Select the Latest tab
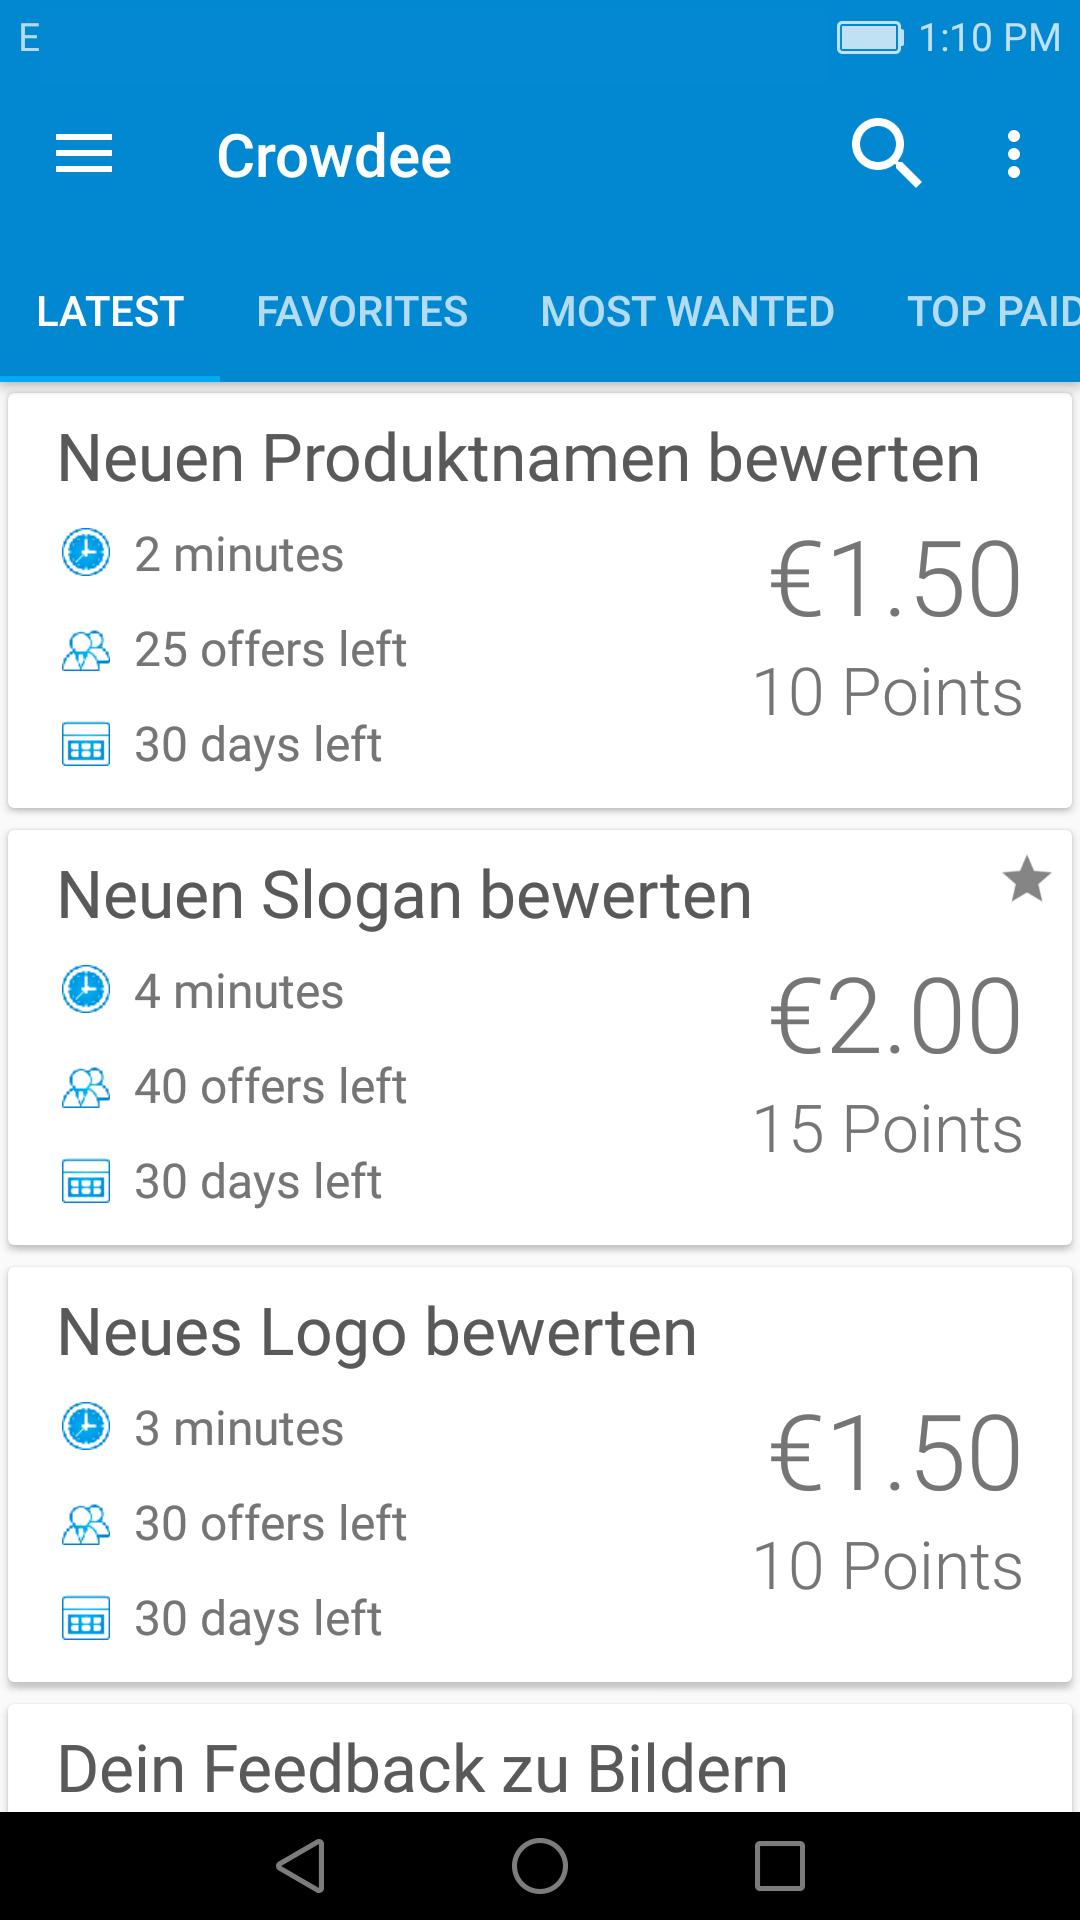 click(x=110, y=312)
